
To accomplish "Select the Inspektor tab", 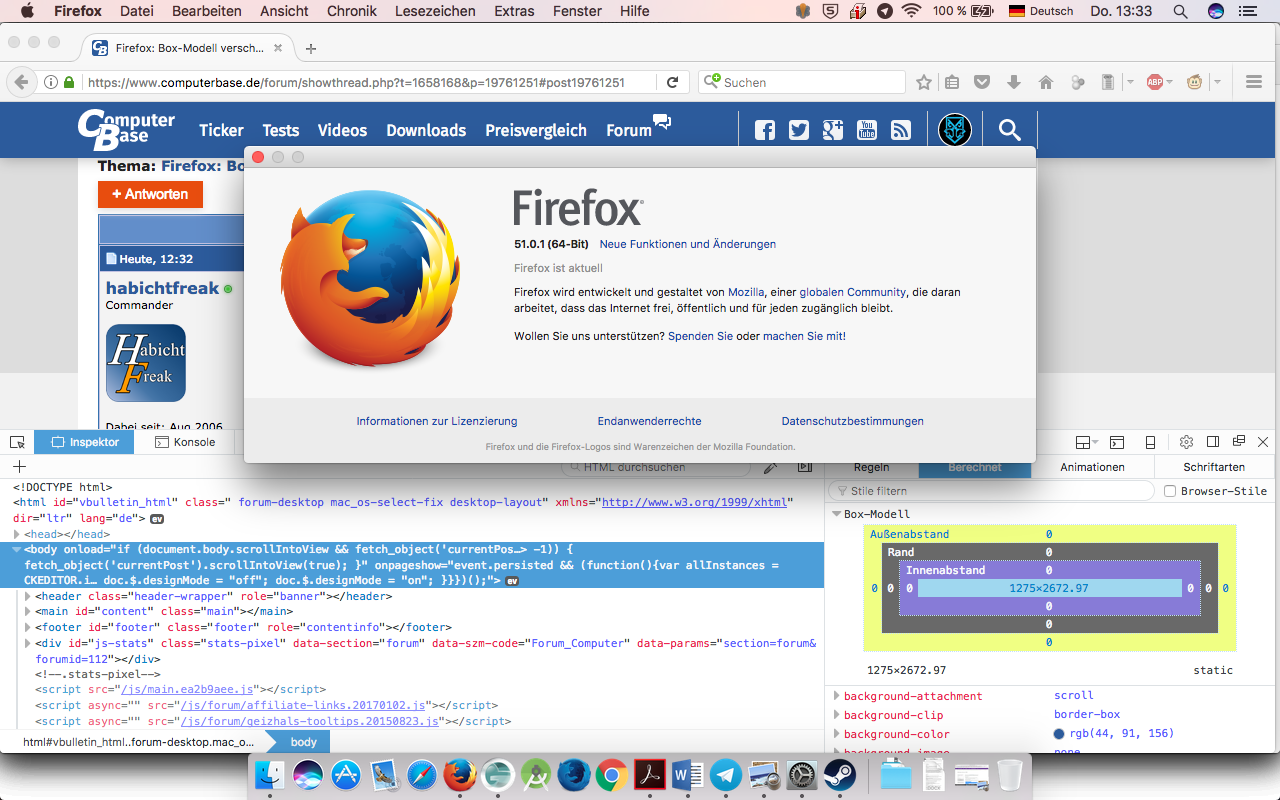I will (x=85, y=442).
